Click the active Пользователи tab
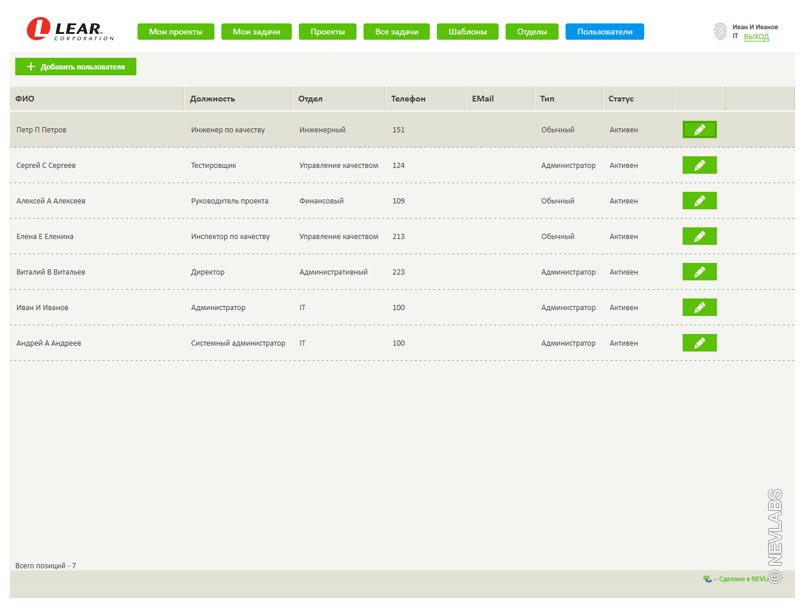Viewport: 805px width, 608px height. (x=604, y=32)
